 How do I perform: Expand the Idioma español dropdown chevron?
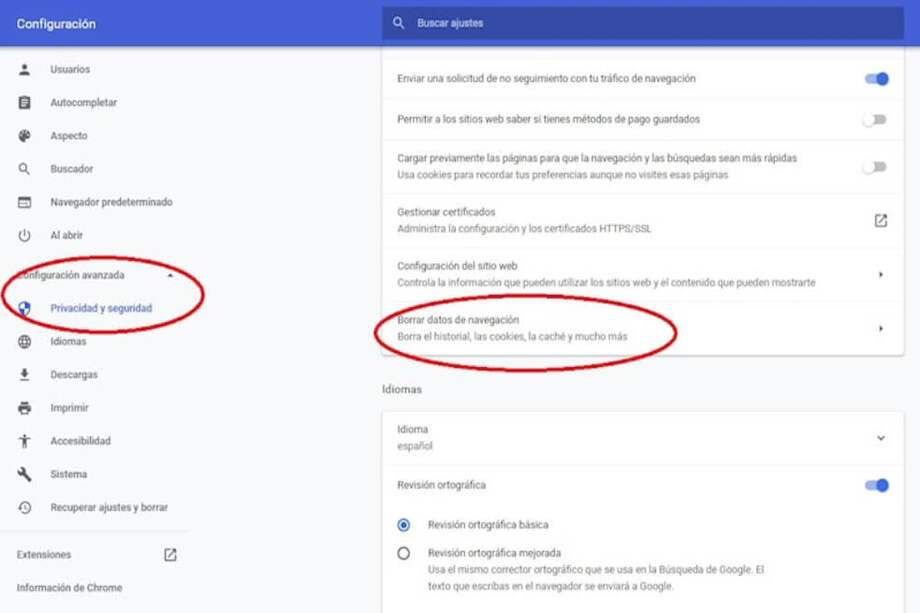coord(880,438)
